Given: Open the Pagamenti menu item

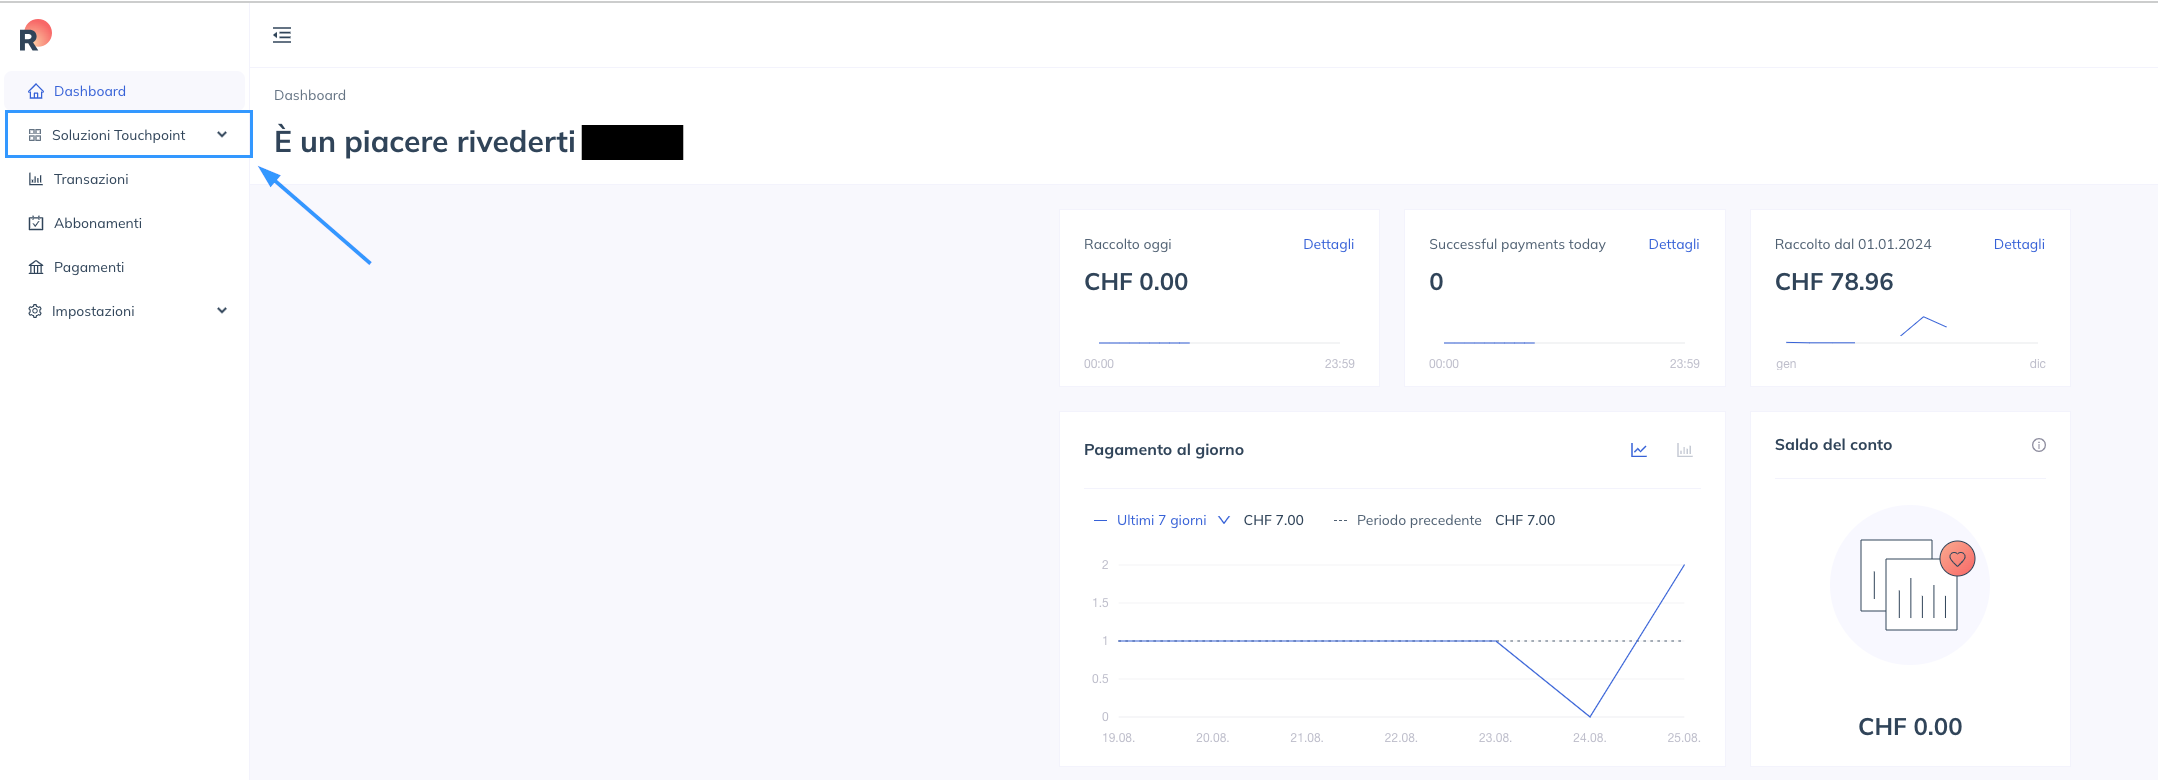Looking at the screenshot, I should pyautogui.click(x=89, y=267).
